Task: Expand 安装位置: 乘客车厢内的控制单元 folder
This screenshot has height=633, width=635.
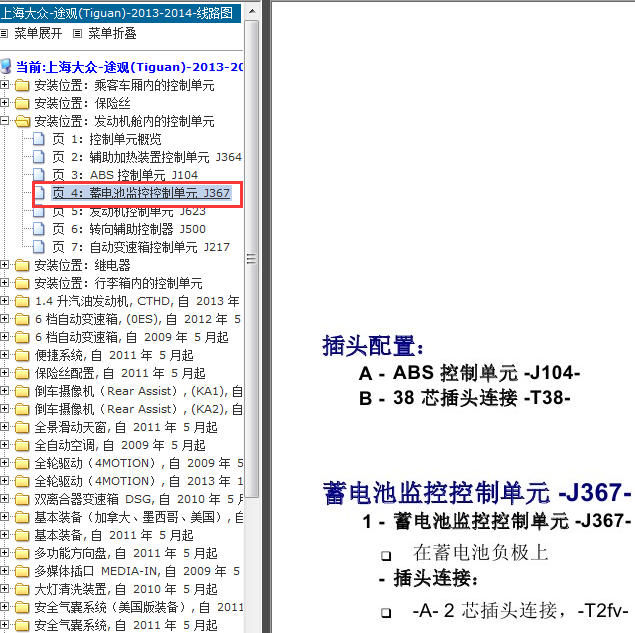Action: point(4,85)
